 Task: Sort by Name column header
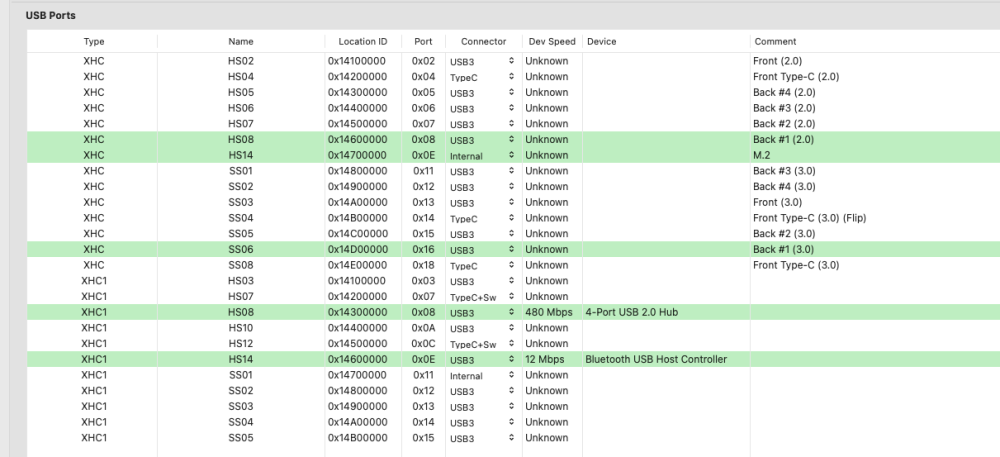point(241,41)
